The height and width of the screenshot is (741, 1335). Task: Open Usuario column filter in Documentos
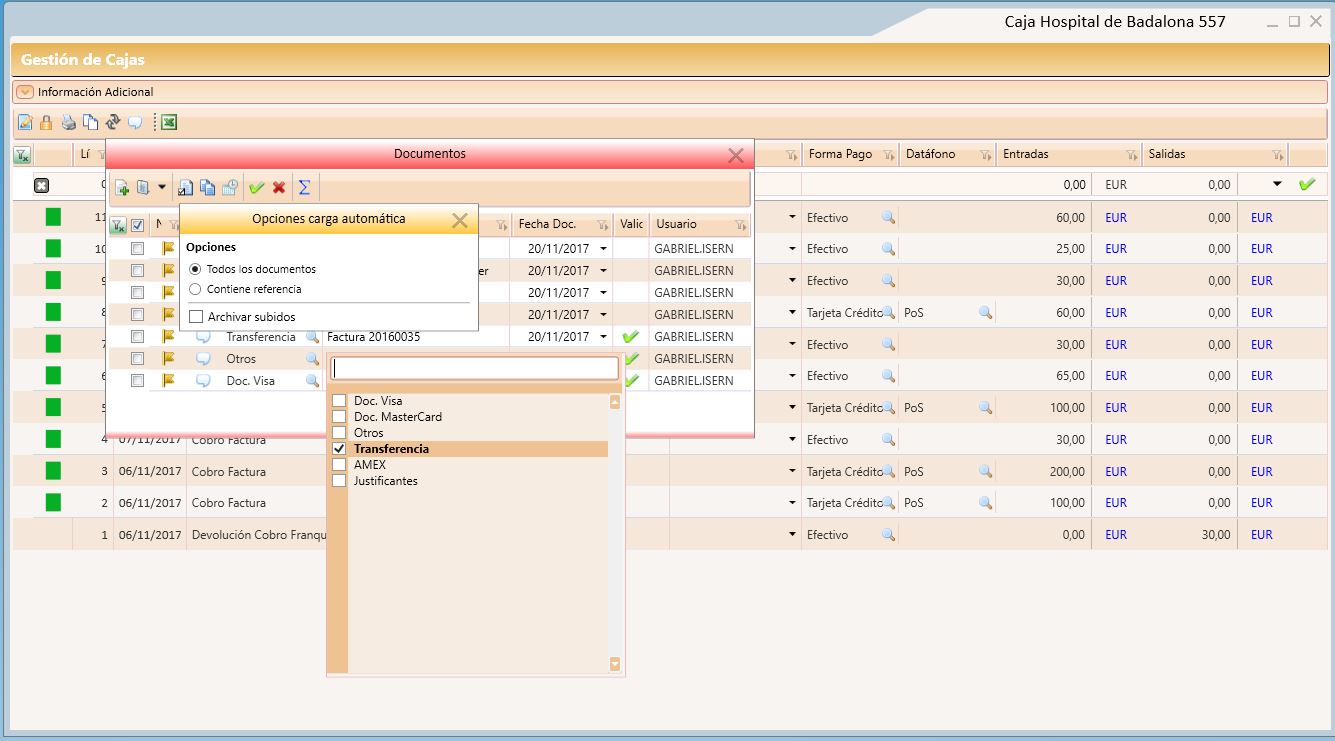point(740,225)
